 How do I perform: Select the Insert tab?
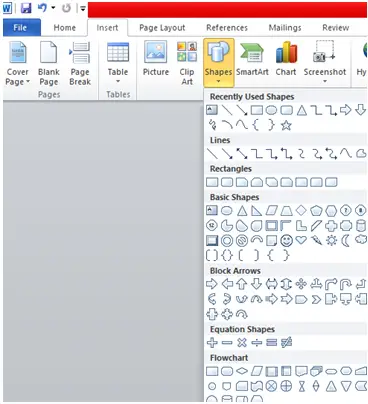[107, 28]
